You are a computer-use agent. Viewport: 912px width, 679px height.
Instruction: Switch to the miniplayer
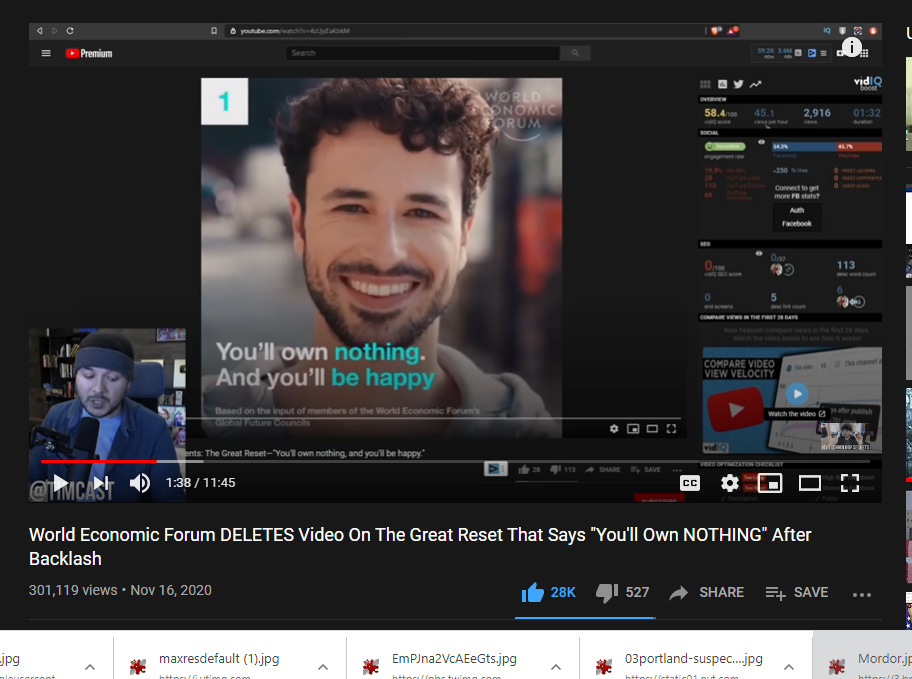[770, 483]
